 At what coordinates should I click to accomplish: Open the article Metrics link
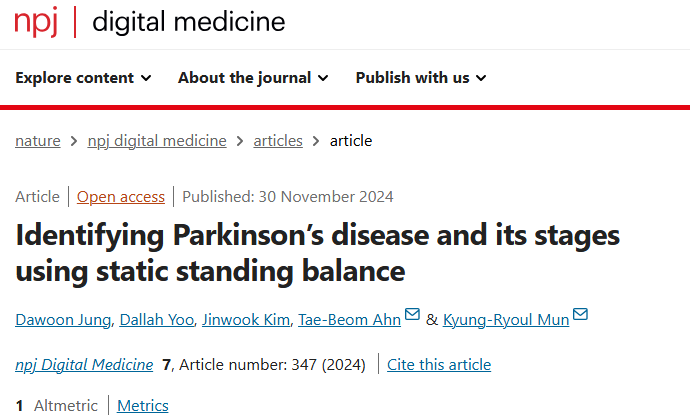(x=143, y=406)
